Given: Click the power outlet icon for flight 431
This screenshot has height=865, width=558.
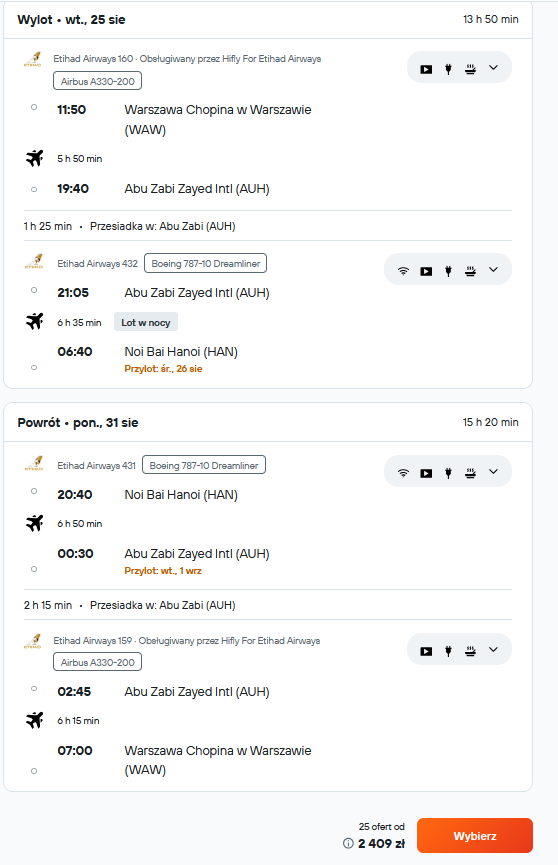Looking at the screenshot, I should click(x=448, y=473).
